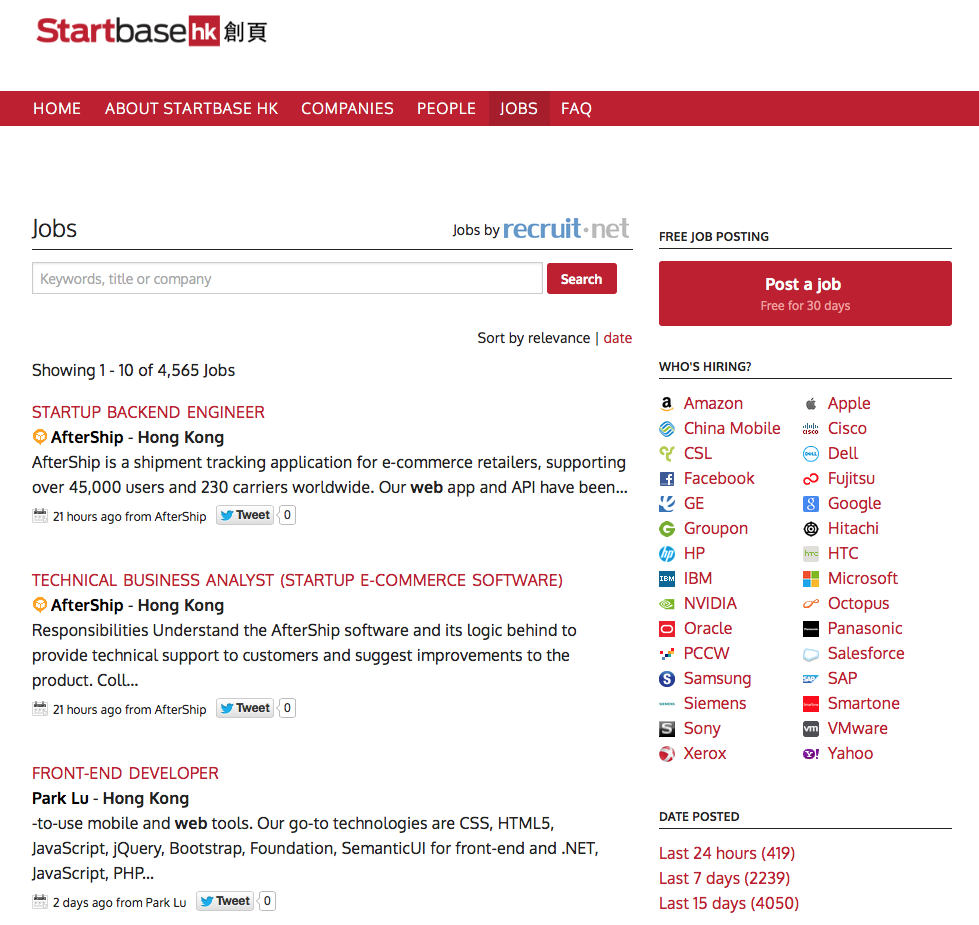This screenshot has height=925, width=979.
Task: Click the Smartone logo icon
Action: 810,703
